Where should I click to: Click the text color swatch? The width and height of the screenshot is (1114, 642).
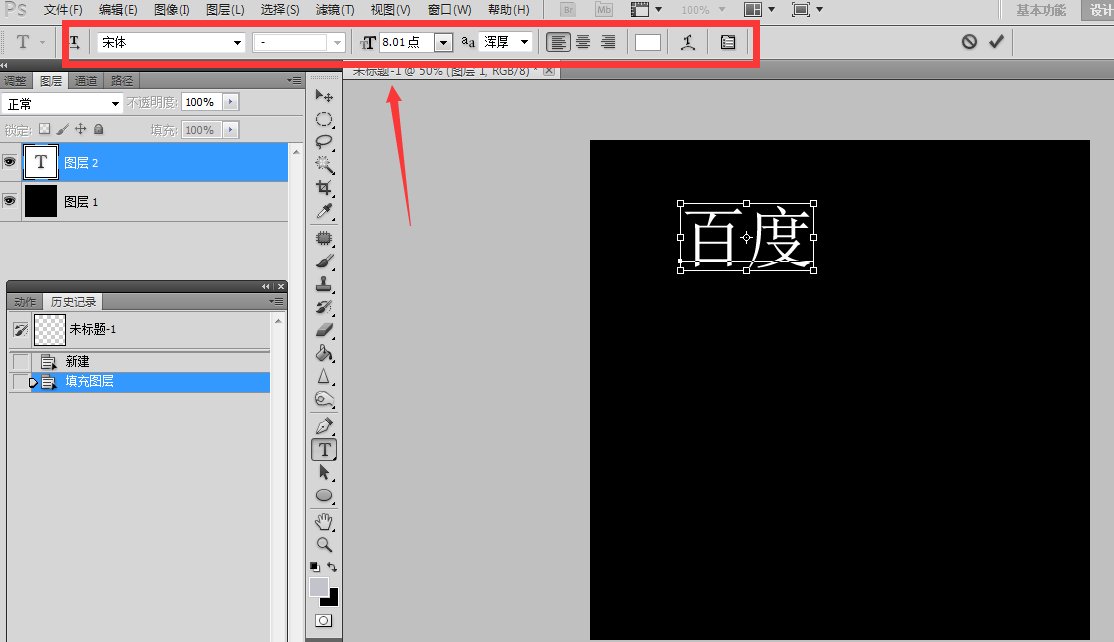(647, 41)
